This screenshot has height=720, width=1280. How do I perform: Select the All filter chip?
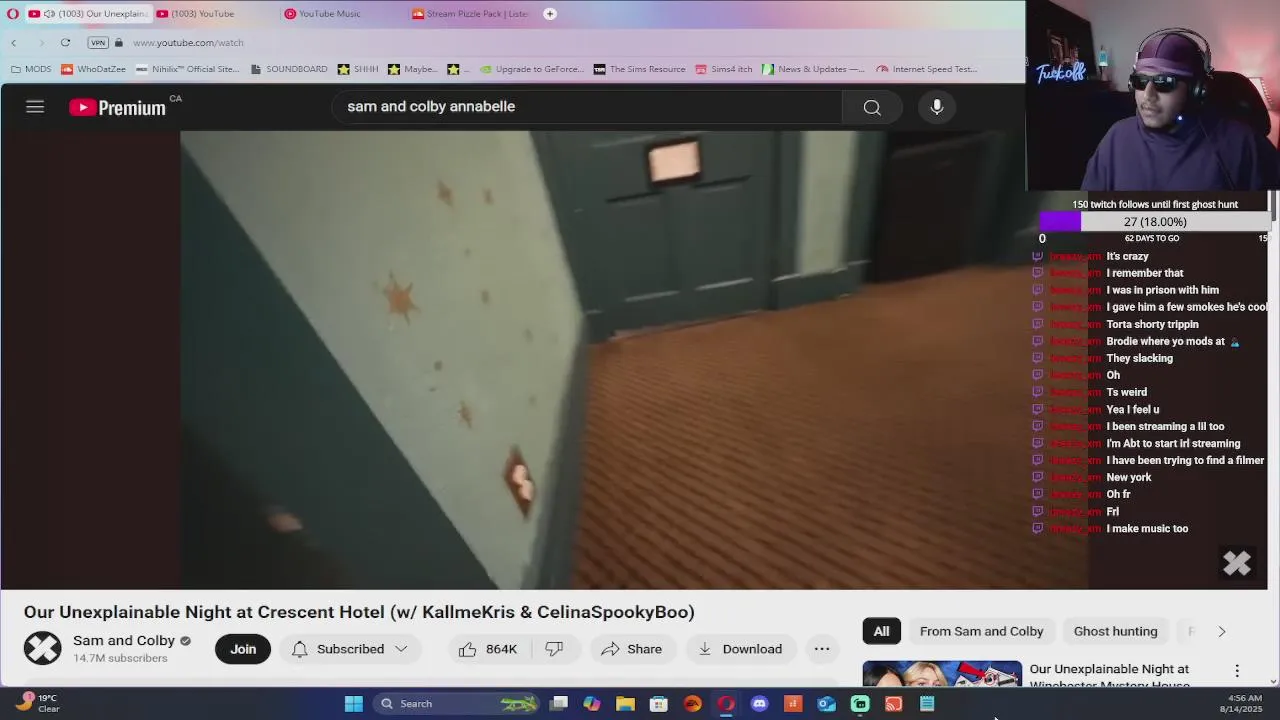pyautogui.click(x=881, y=631)
